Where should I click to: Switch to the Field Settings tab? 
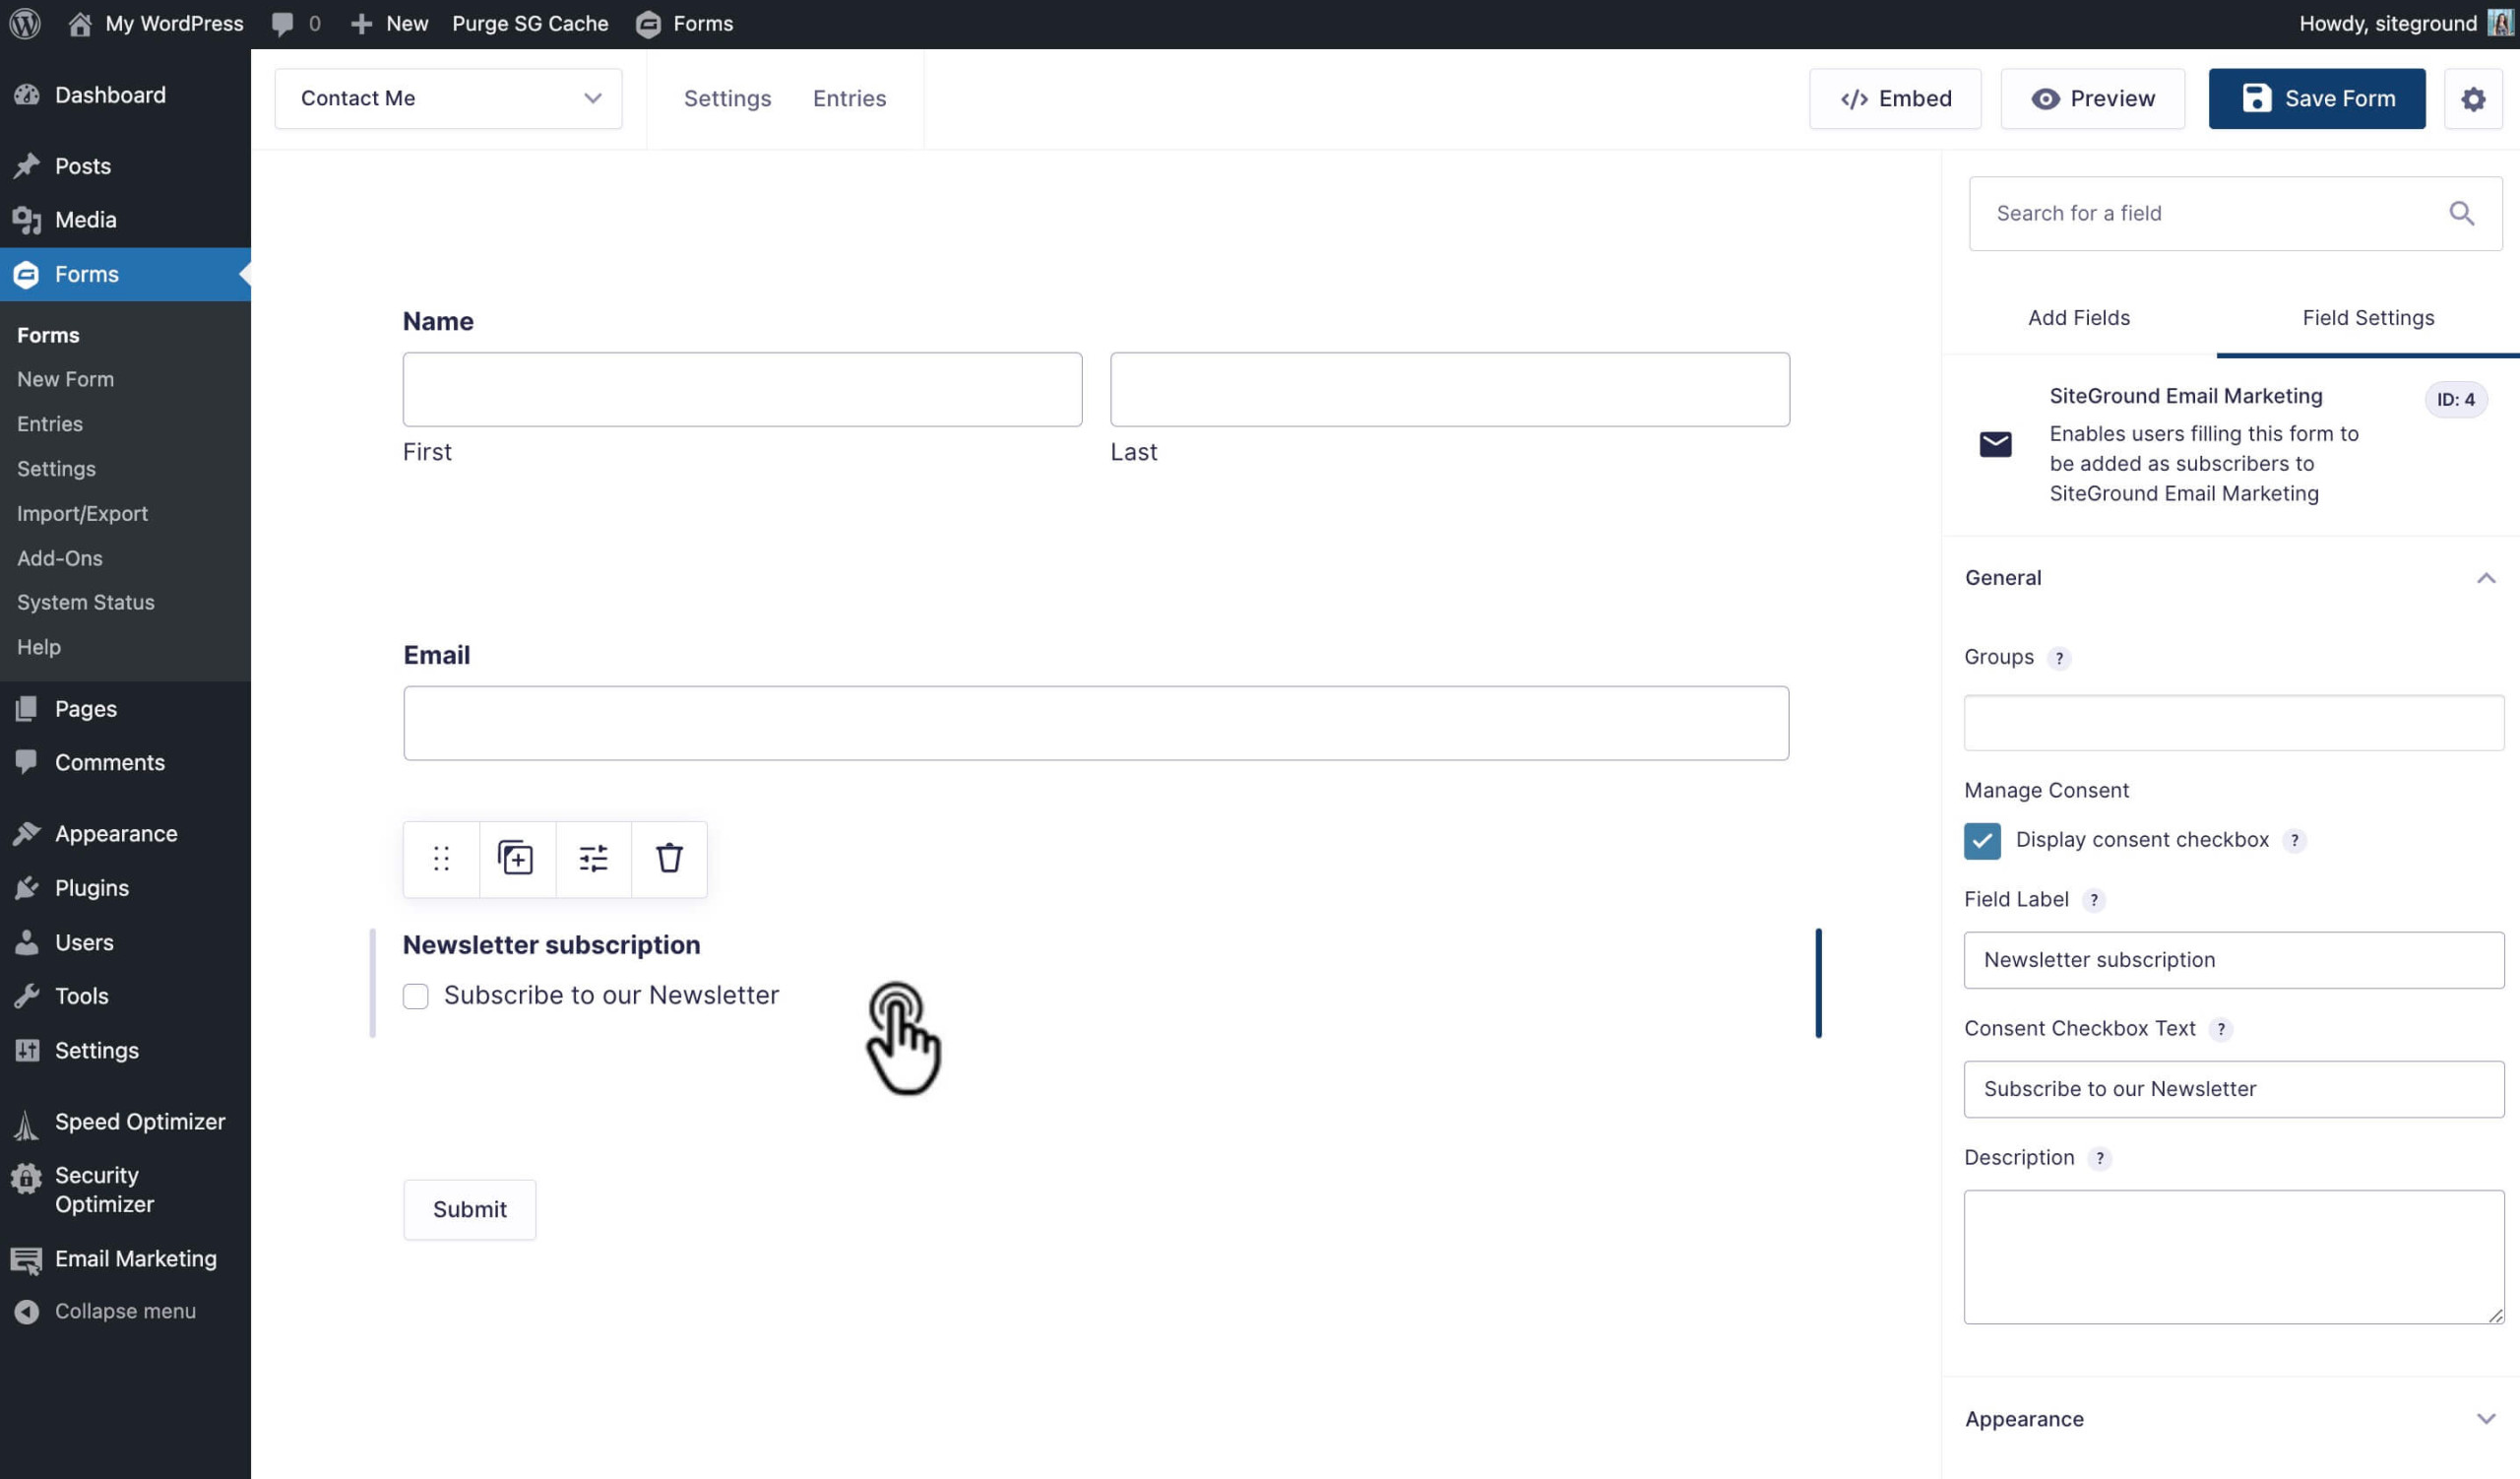pos(2366,319)
